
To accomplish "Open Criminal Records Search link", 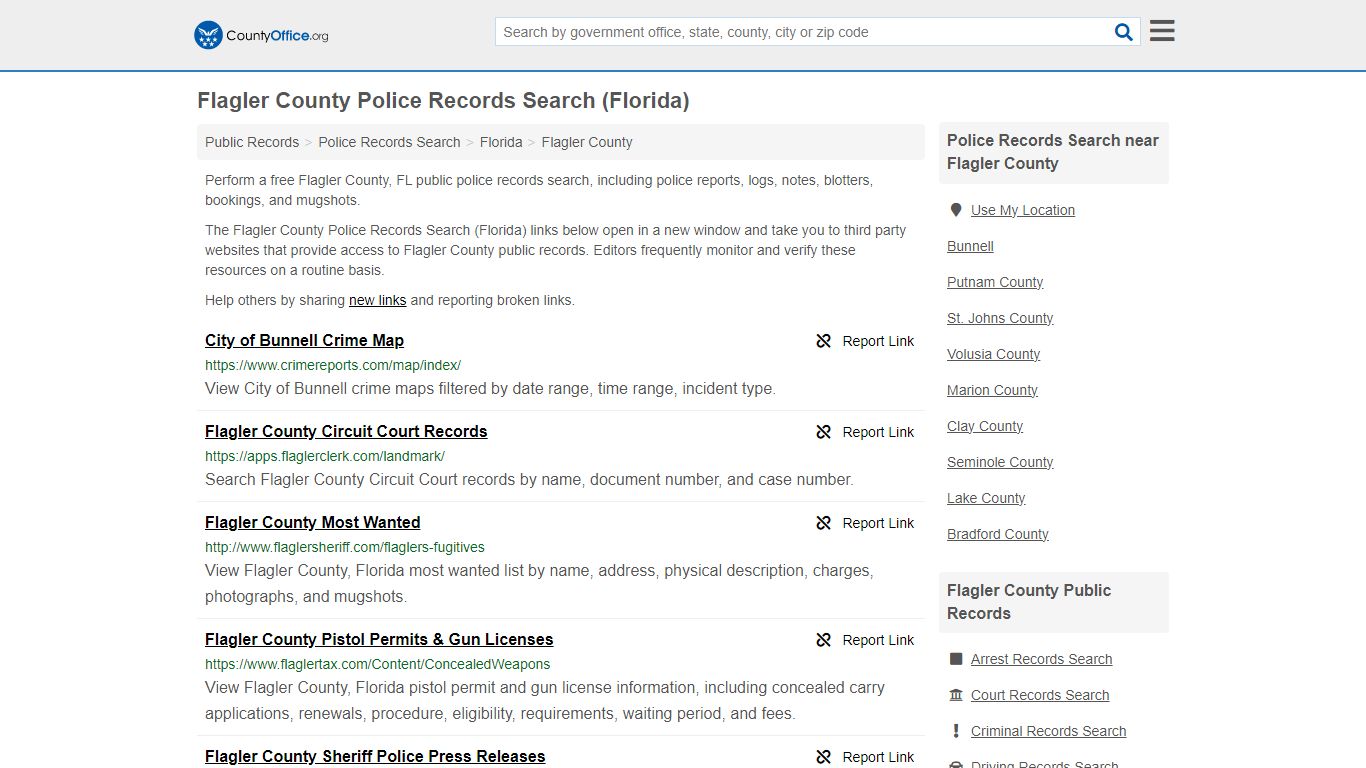I will [x=1048, y=731].
